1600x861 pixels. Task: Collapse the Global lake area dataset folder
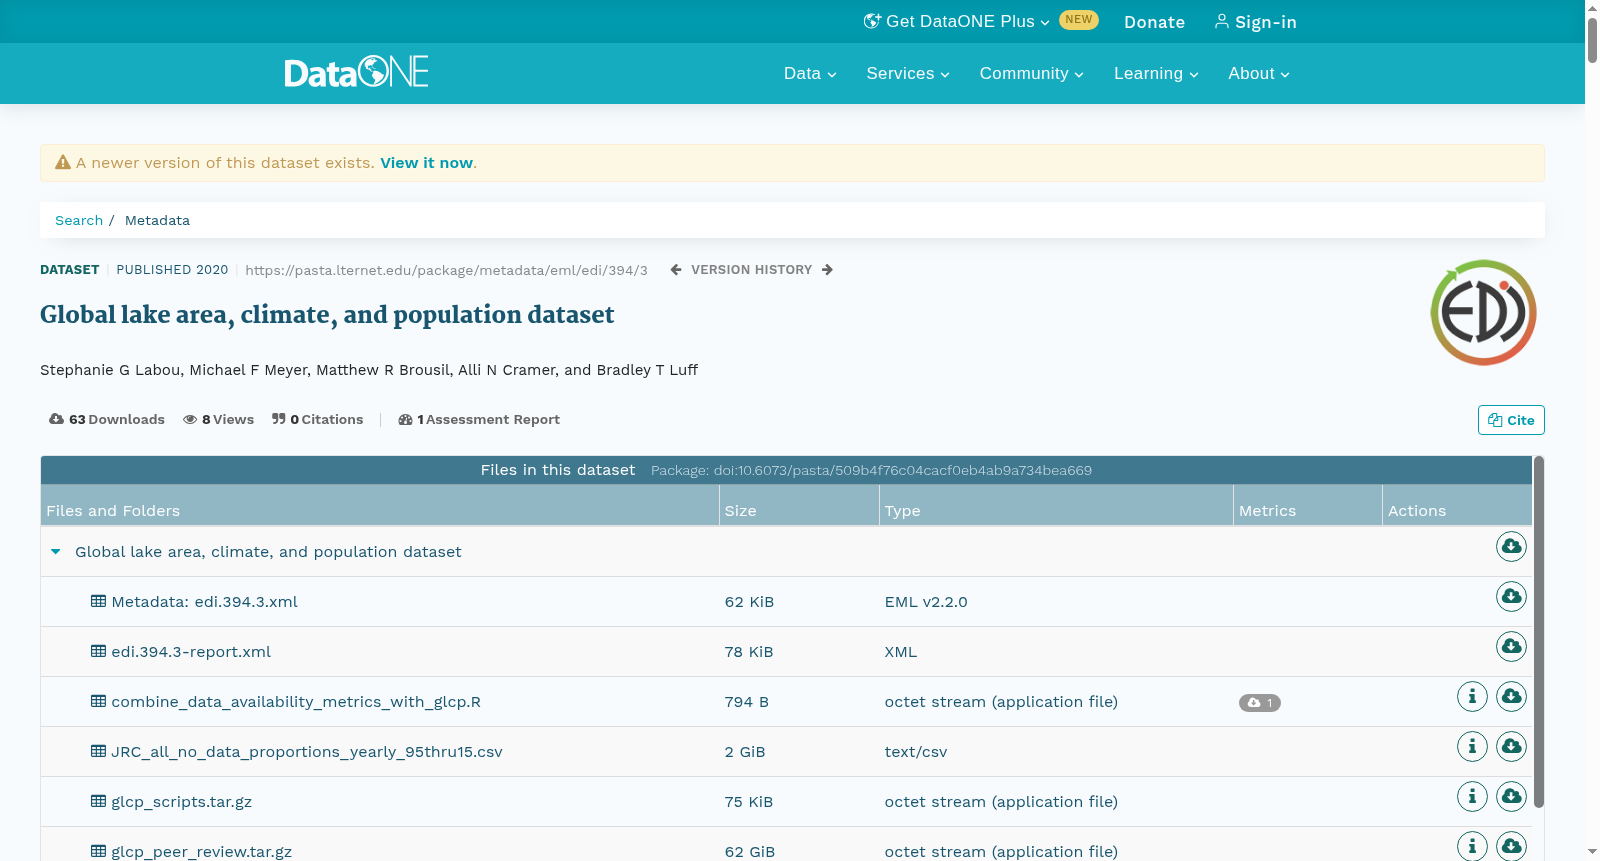click(56, 552)
